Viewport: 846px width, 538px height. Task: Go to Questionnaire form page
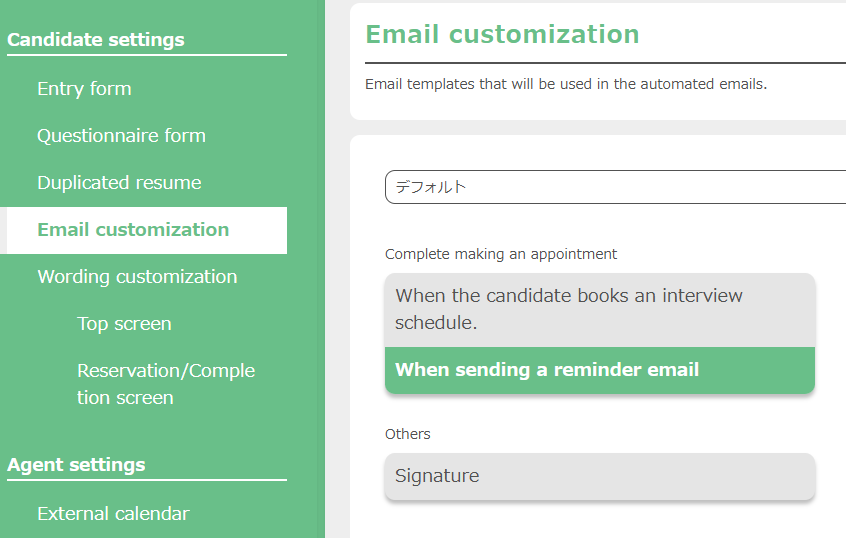(x=121, y=136)
